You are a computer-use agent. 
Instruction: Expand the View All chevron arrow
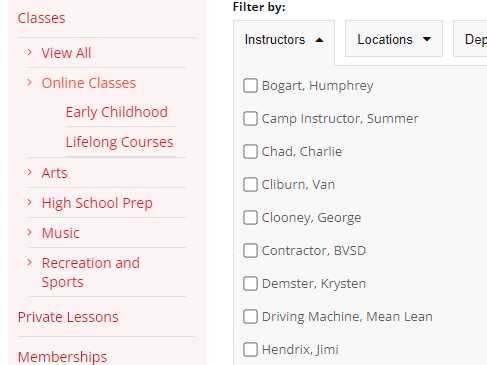coord(30,52)
